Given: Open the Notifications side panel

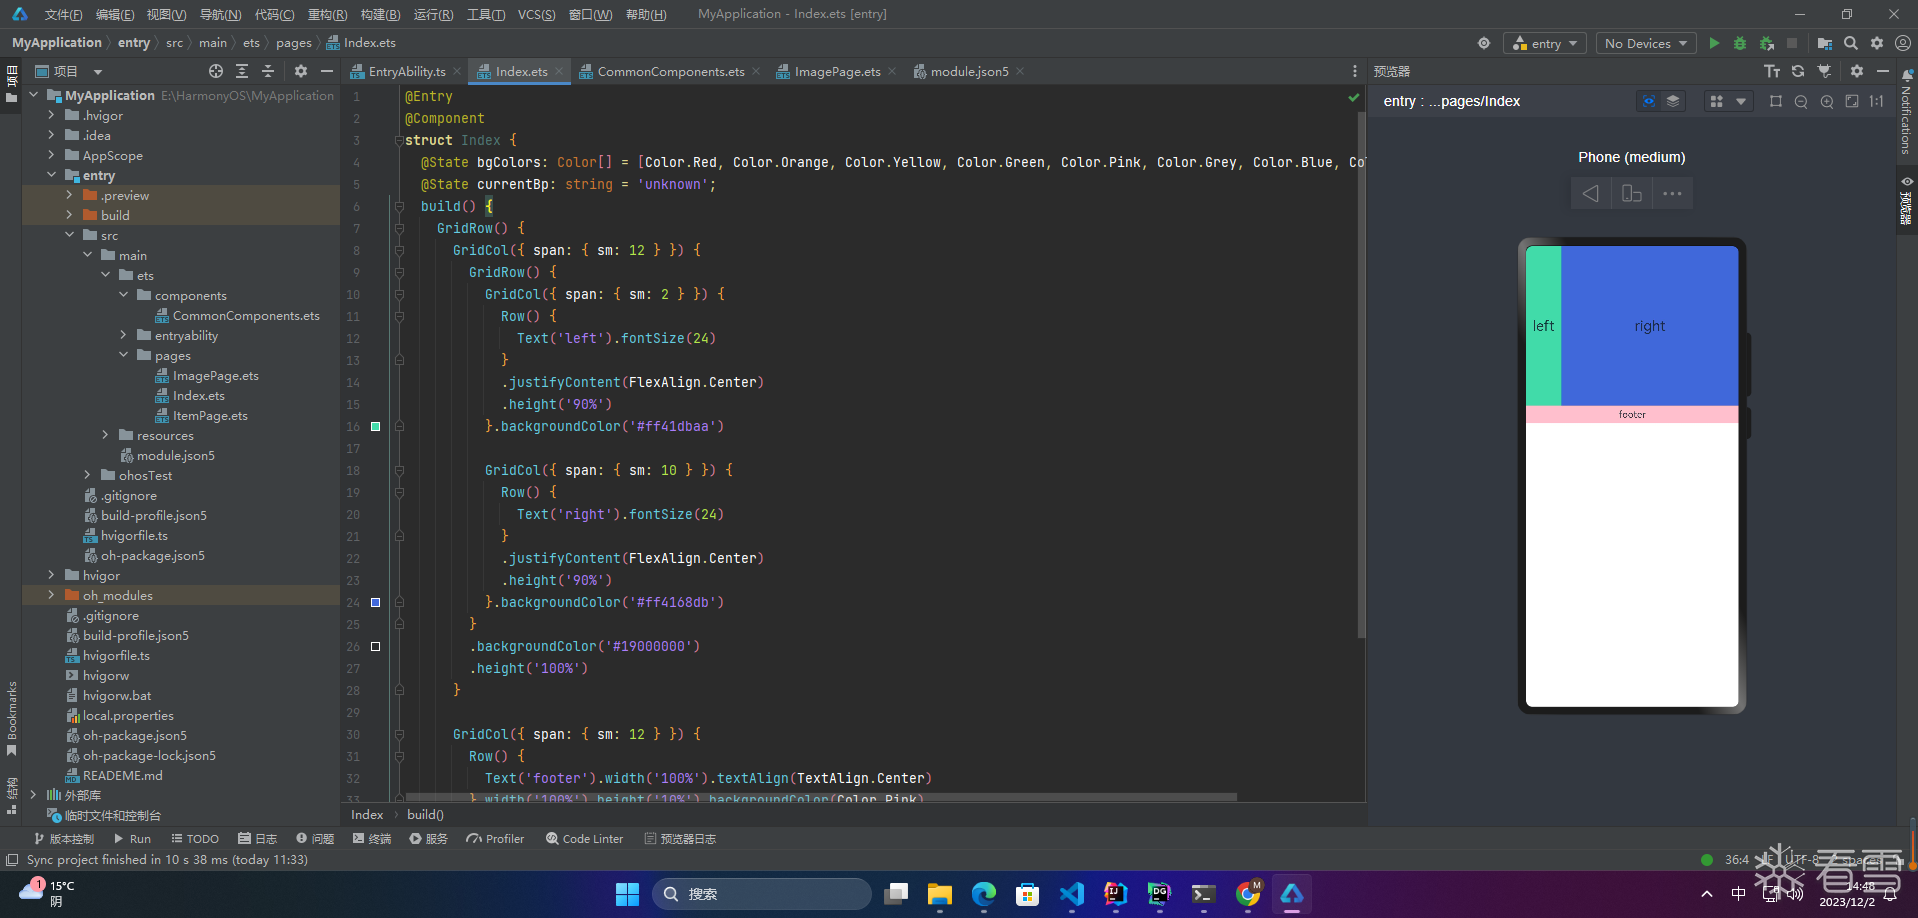Looking at the screenshot, I should (x=1906, y=113).
